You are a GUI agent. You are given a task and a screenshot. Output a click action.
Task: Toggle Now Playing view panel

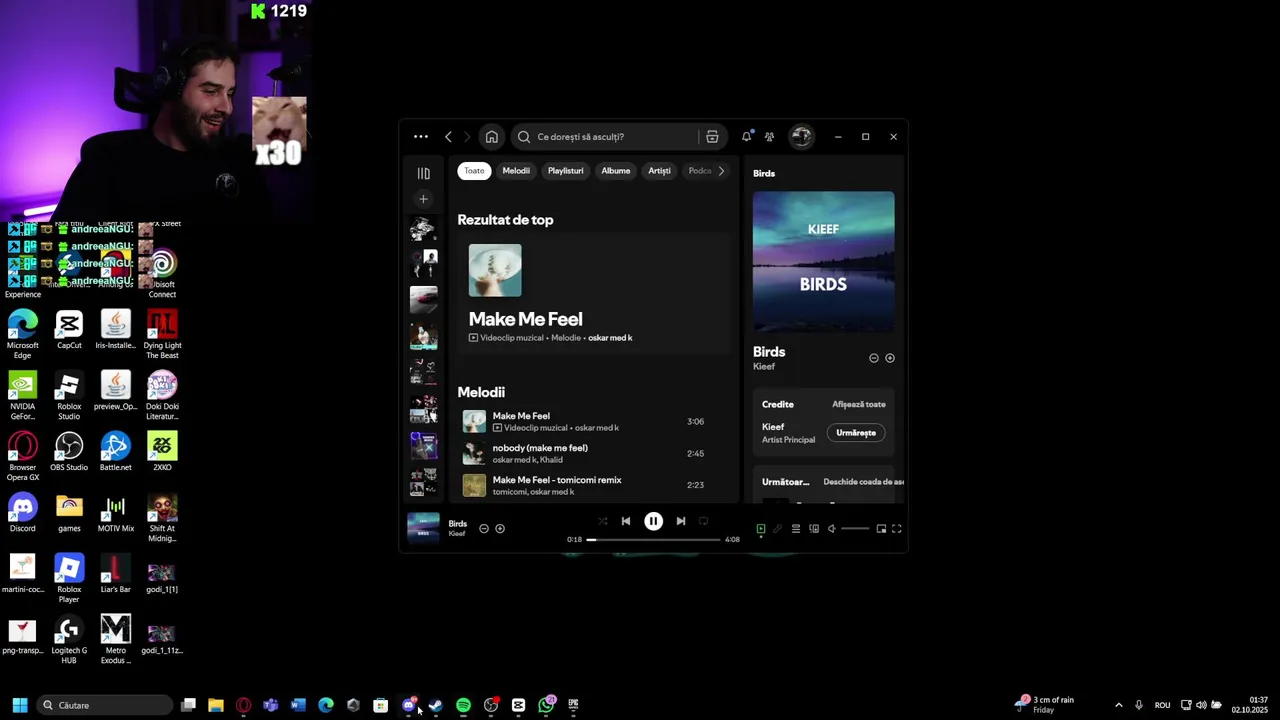[x=761, y=529]
